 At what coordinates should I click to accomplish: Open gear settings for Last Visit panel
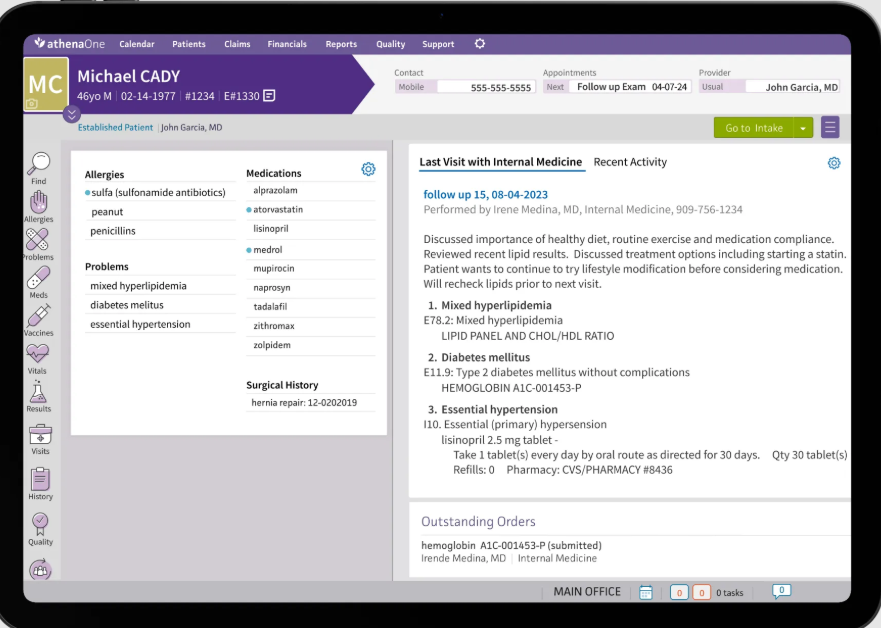(x=834, y=163)
